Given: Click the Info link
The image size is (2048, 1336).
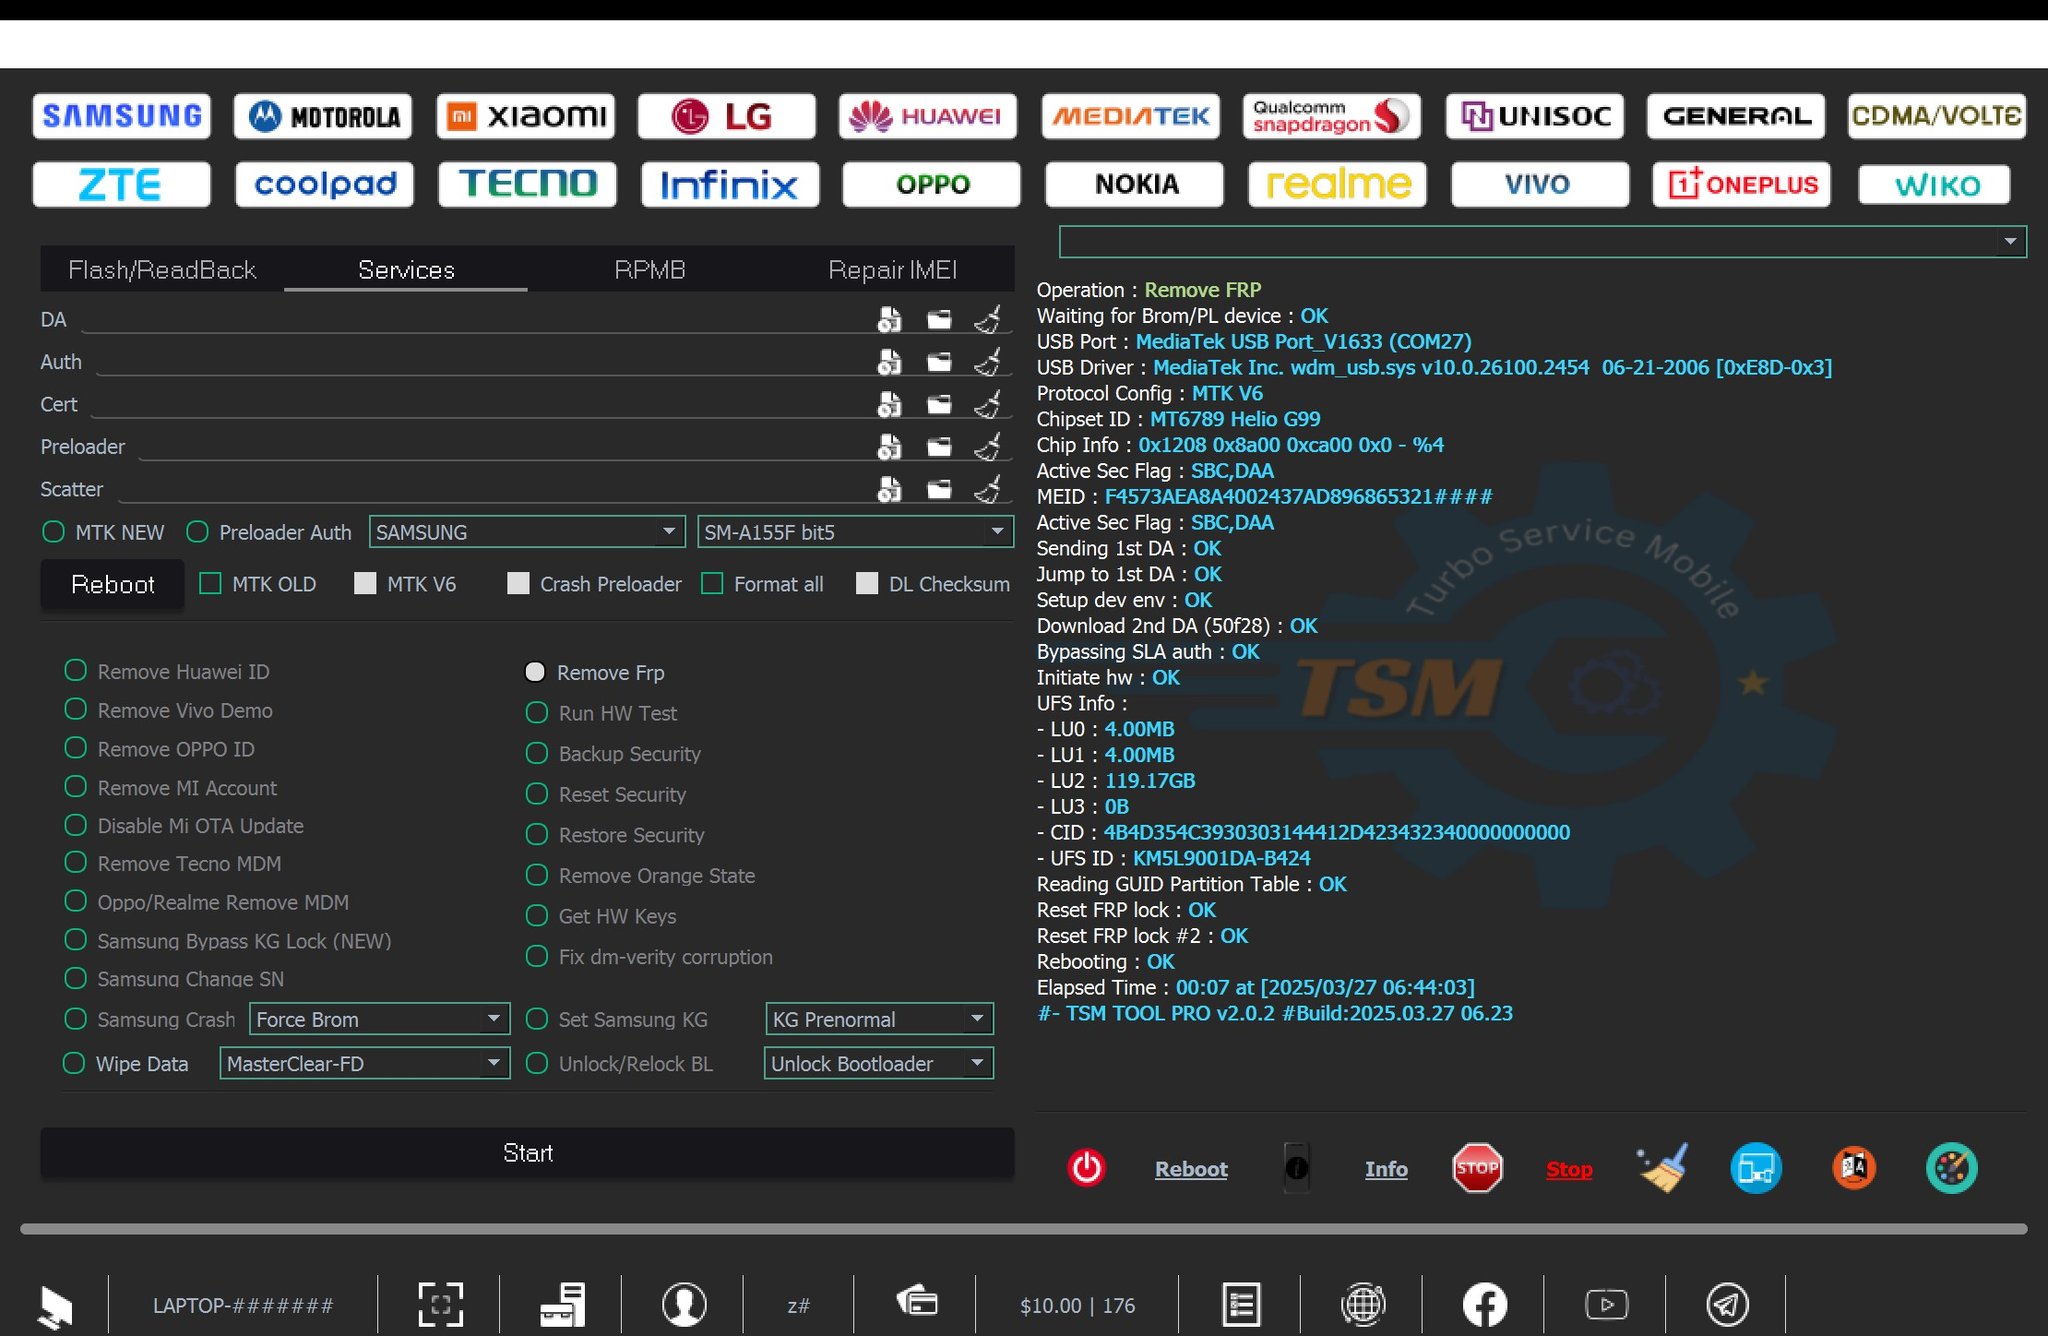Looking at the screenshot, I should pos(1386,1169).
